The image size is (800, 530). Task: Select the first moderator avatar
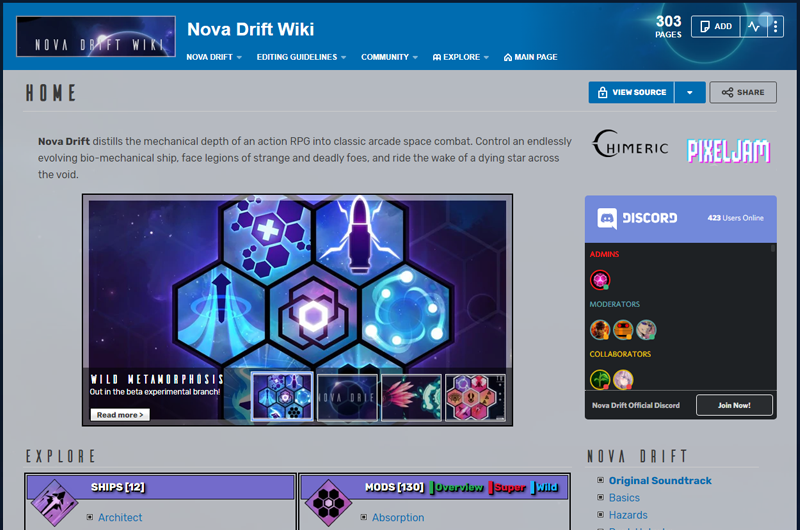coord(600,330)
